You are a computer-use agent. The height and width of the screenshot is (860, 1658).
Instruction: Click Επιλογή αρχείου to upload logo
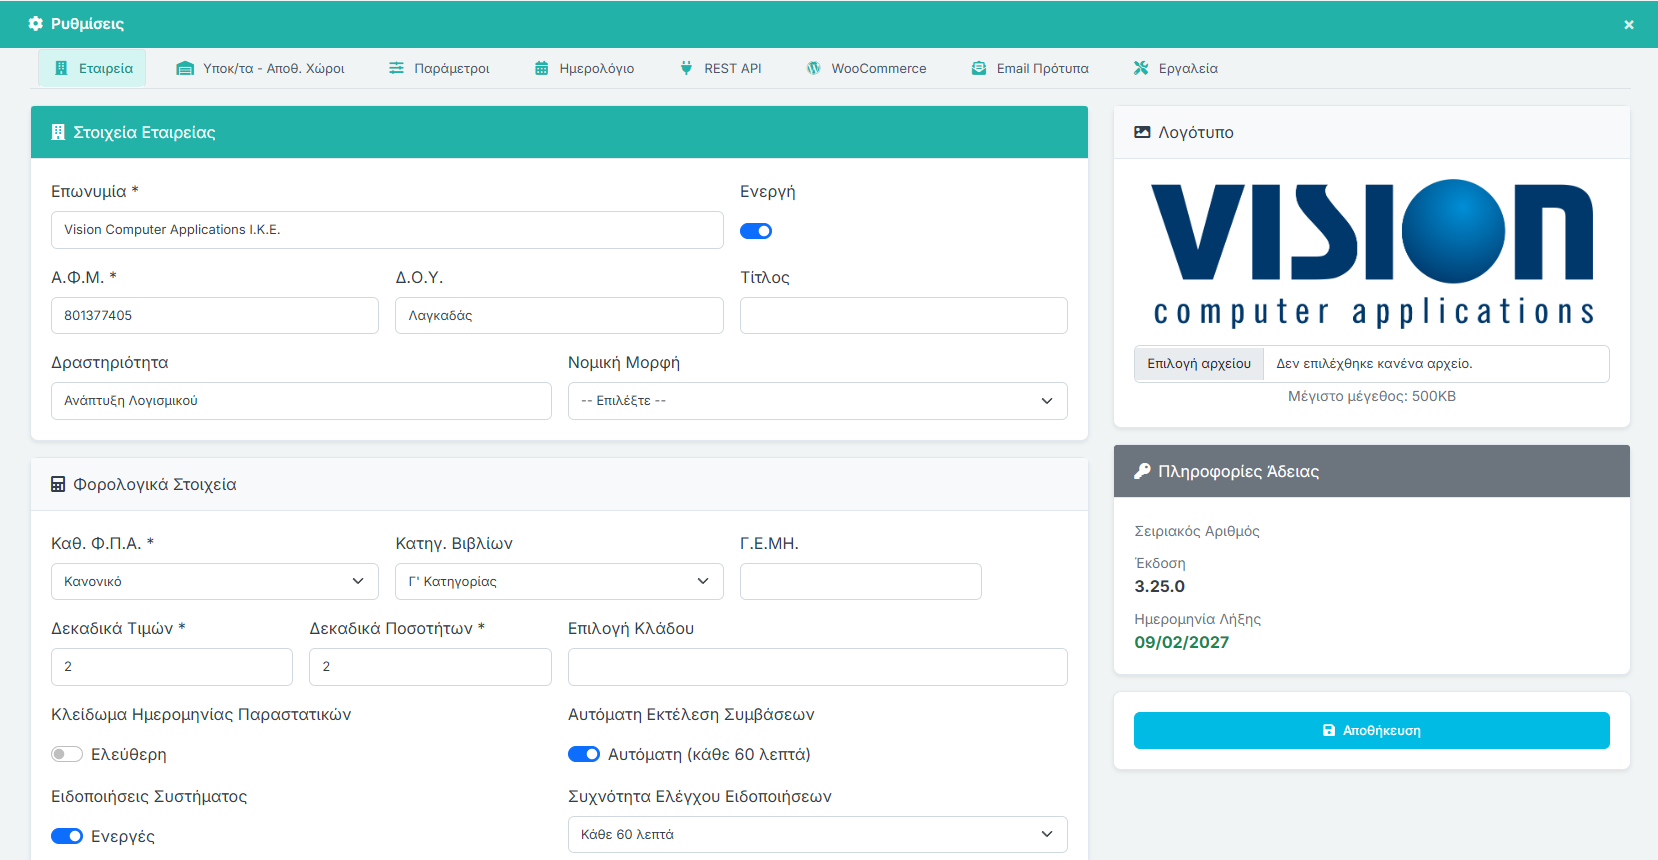coord(1198,364)
